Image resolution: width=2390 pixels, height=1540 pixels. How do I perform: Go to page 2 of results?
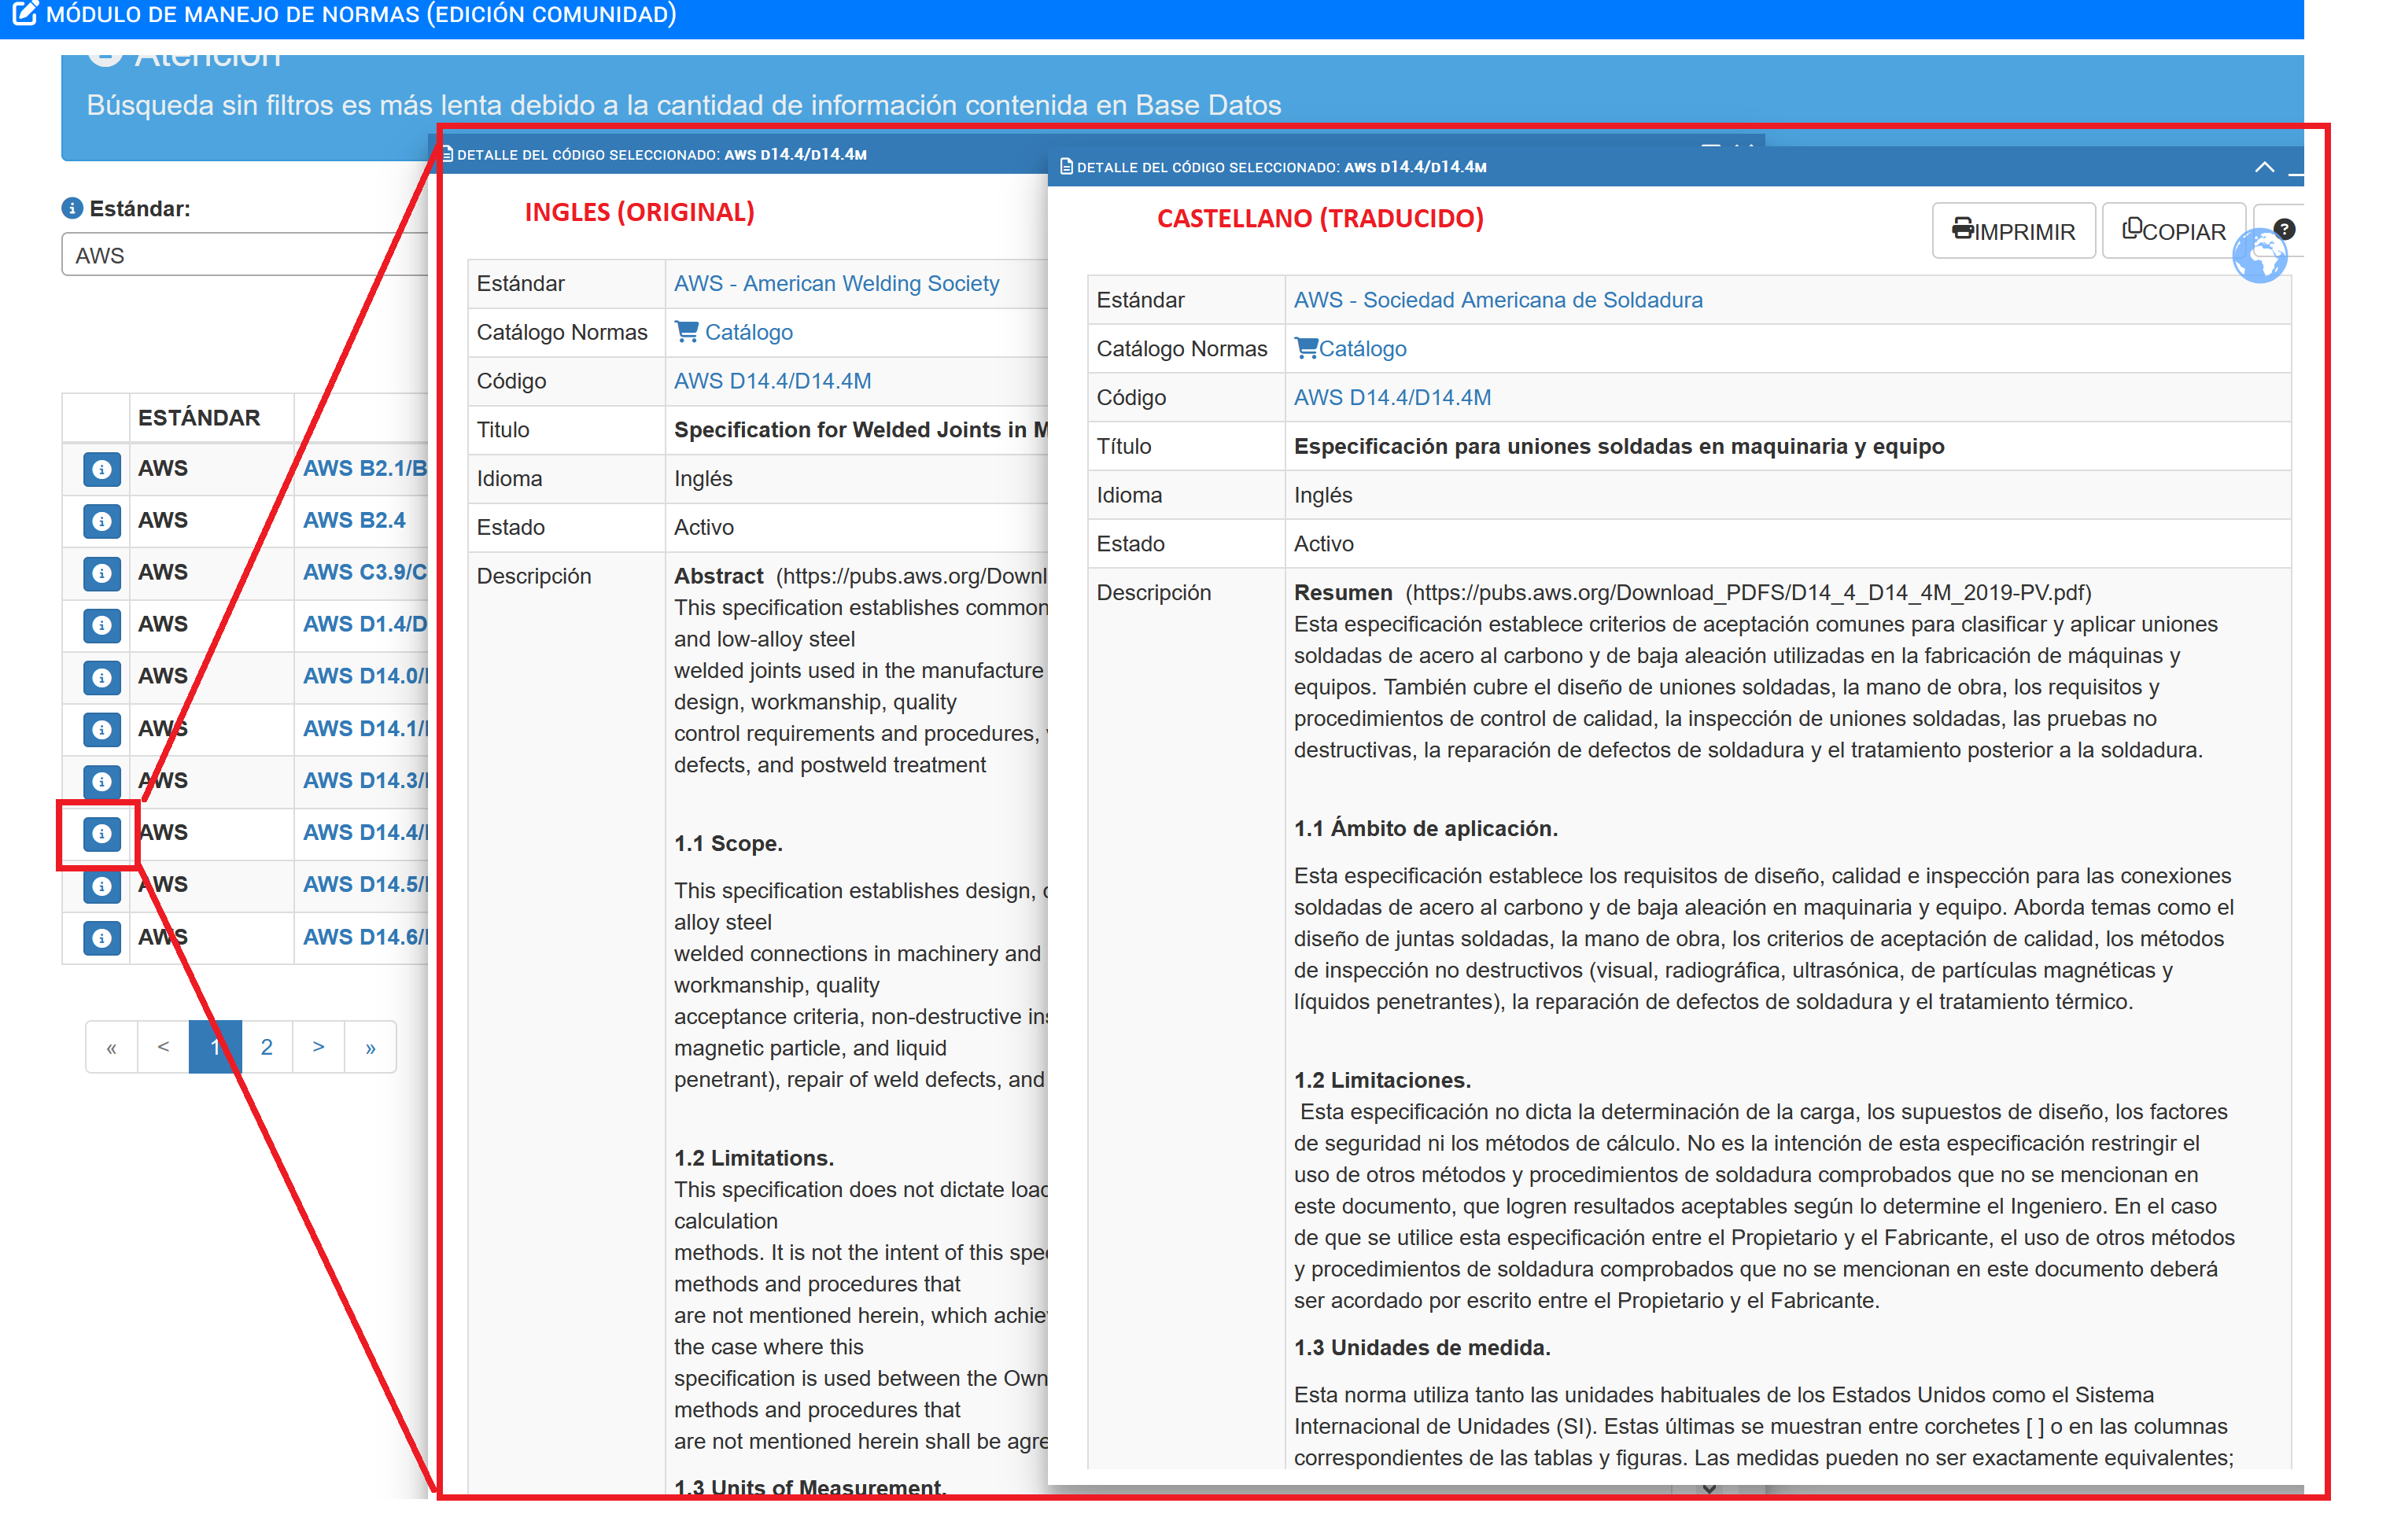266,1047
